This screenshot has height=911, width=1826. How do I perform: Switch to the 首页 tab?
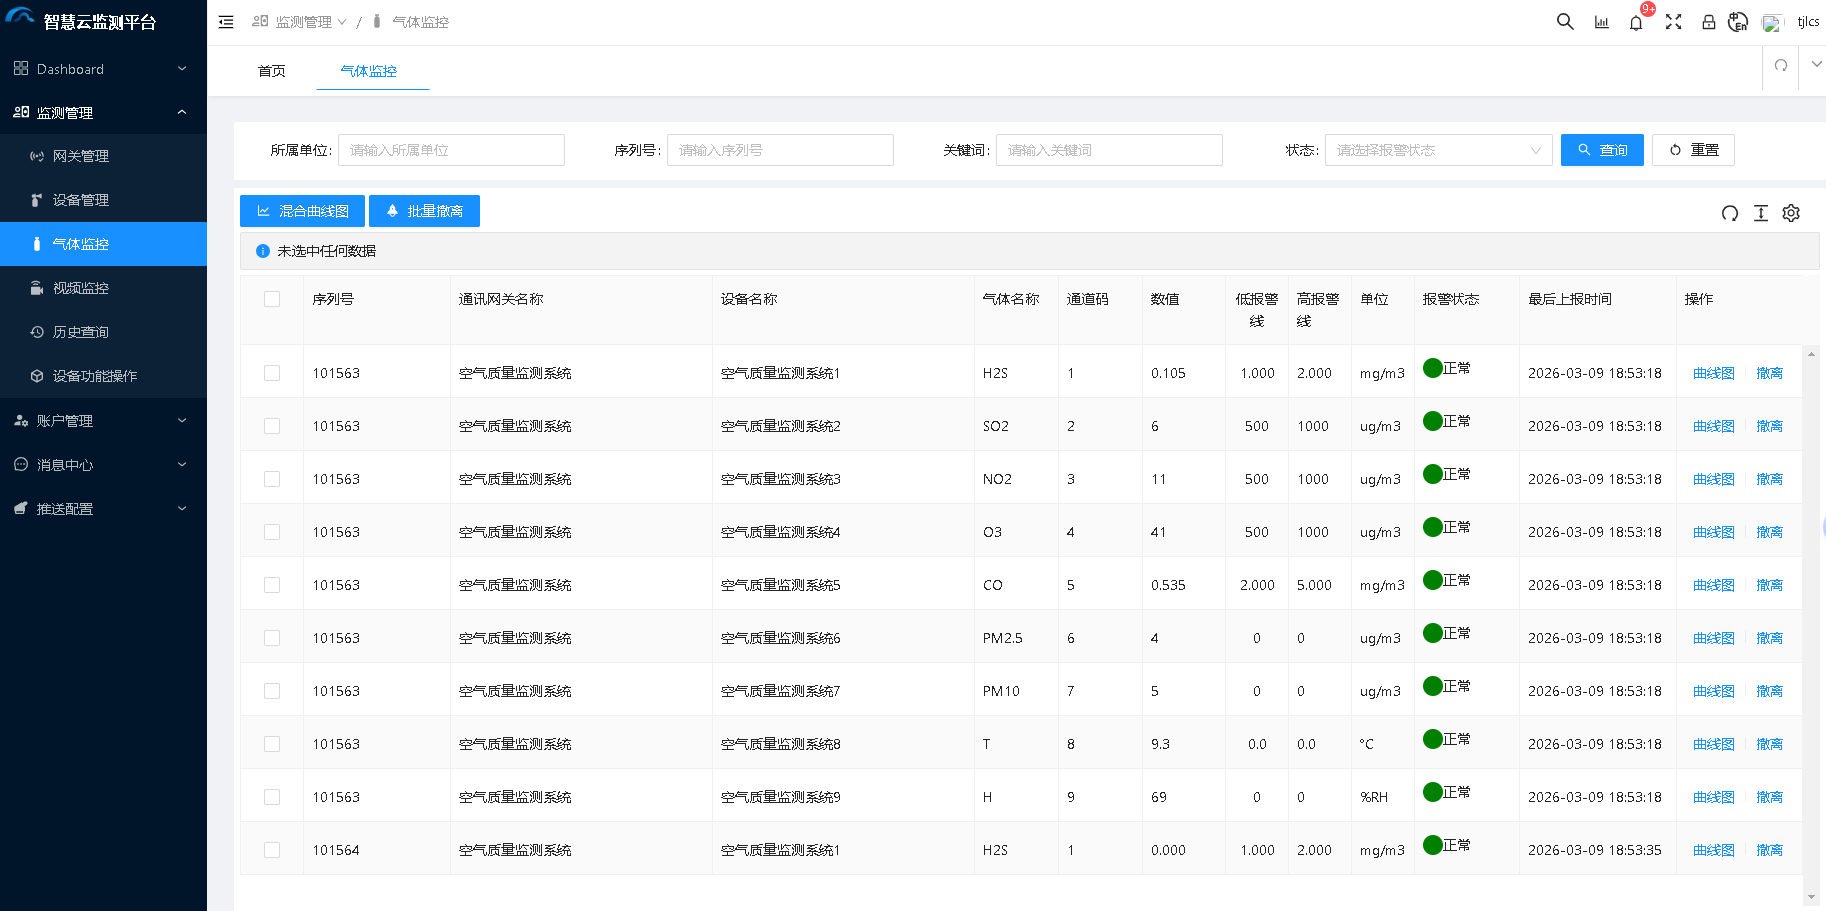[x=272, y=71]
